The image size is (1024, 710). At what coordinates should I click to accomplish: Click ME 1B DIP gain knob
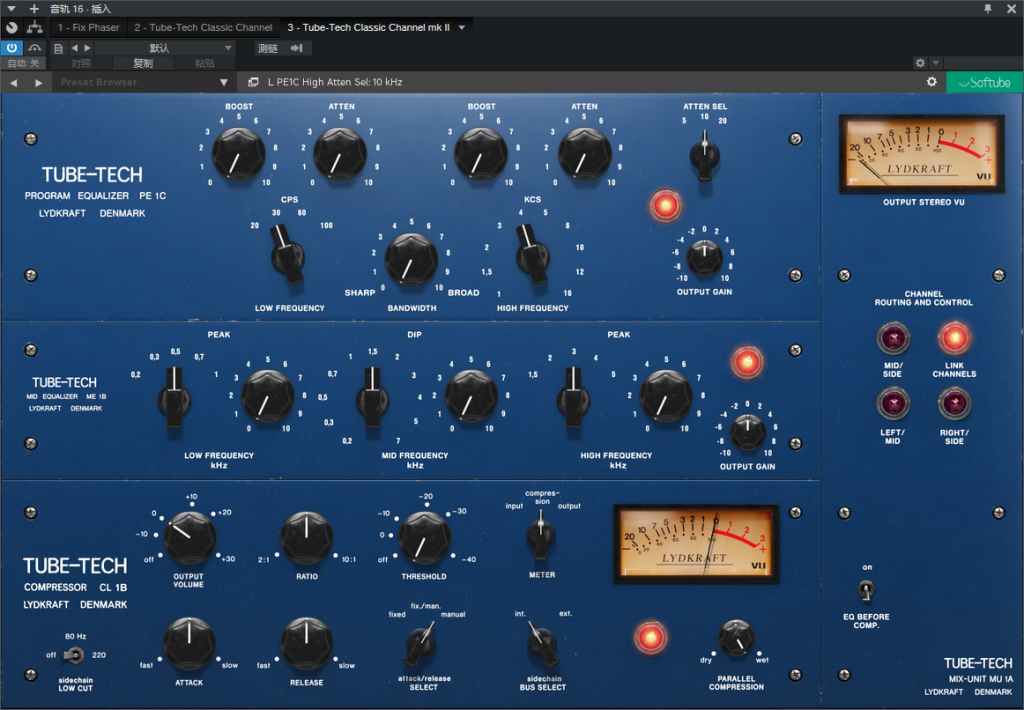pos(471,396)
